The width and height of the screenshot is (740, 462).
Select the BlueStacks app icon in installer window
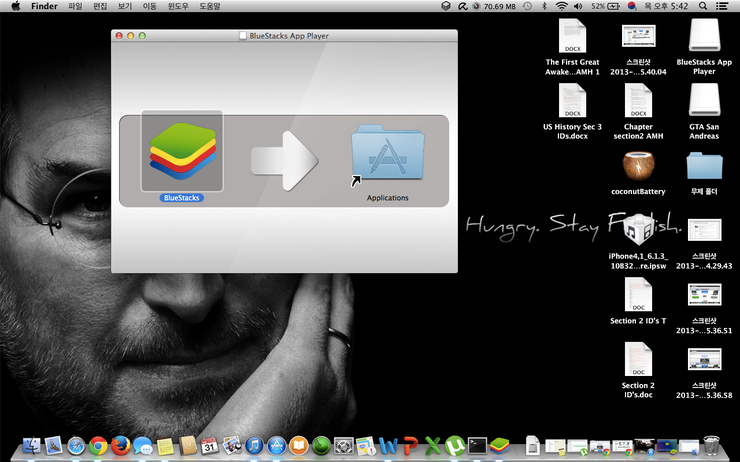click(x=182, y=151)
